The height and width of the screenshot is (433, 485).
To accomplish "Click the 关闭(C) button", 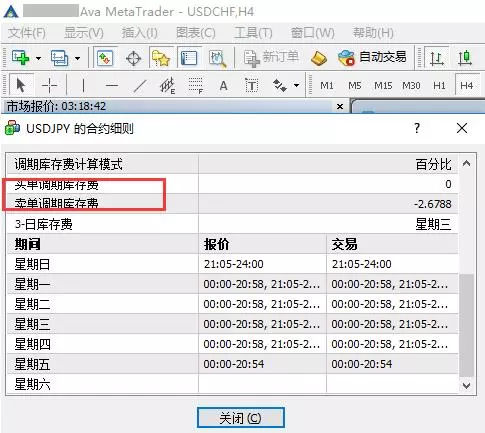I will pos(241,418).
